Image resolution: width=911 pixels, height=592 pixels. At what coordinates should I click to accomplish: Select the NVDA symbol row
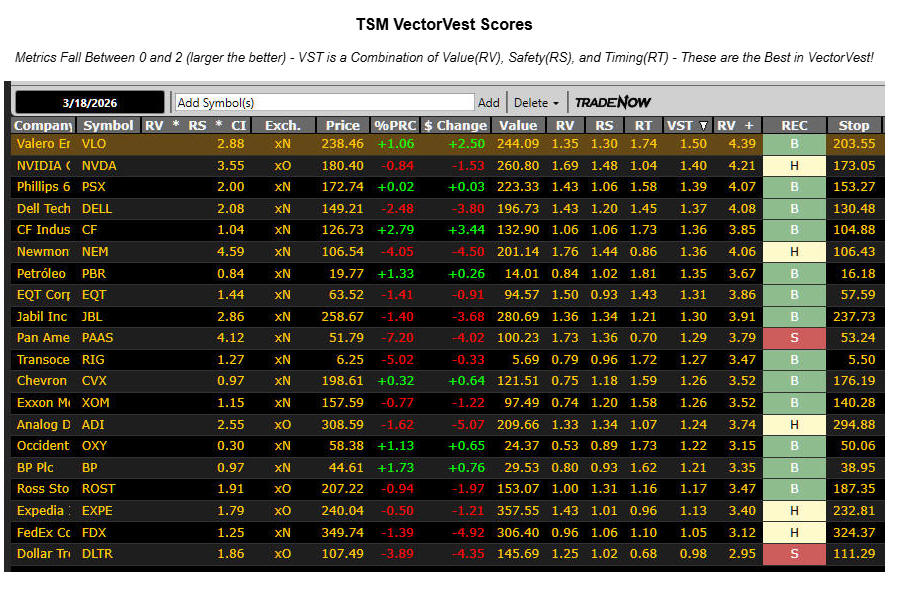coord(98,165)
